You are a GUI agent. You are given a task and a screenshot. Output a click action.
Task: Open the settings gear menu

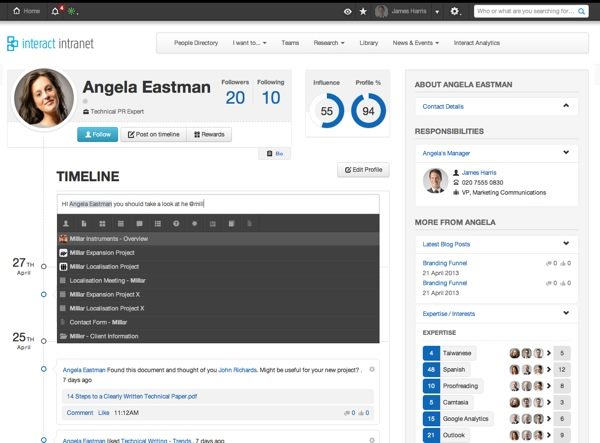(x=454, y=11)
